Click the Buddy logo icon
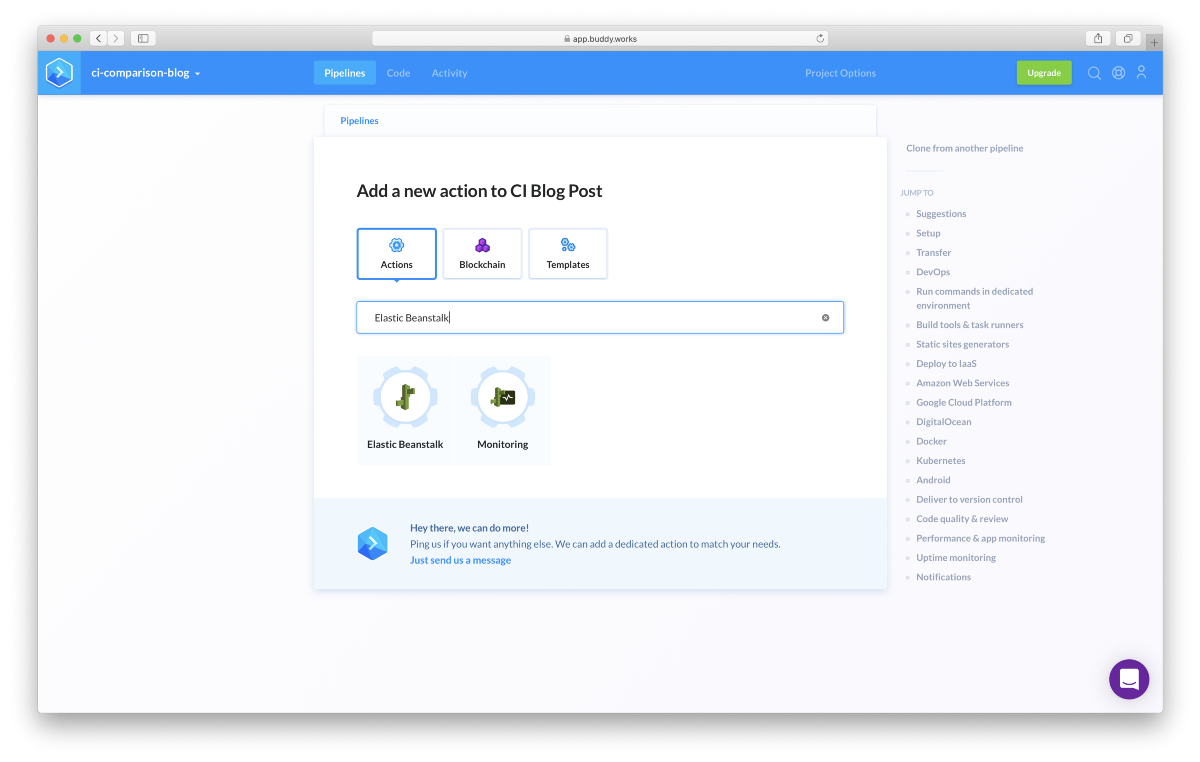Viewport: 1200px width, 762px height. coord(59,73)
